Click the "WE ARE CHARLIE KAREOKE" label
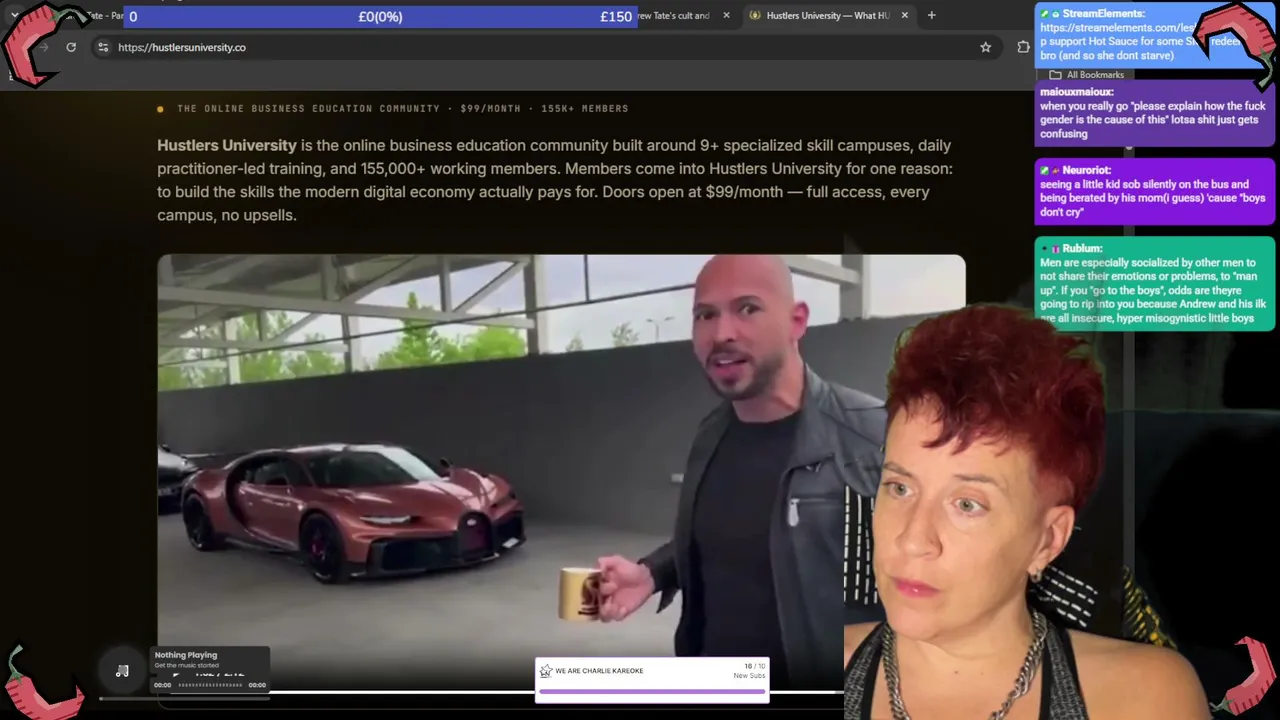 599,671
